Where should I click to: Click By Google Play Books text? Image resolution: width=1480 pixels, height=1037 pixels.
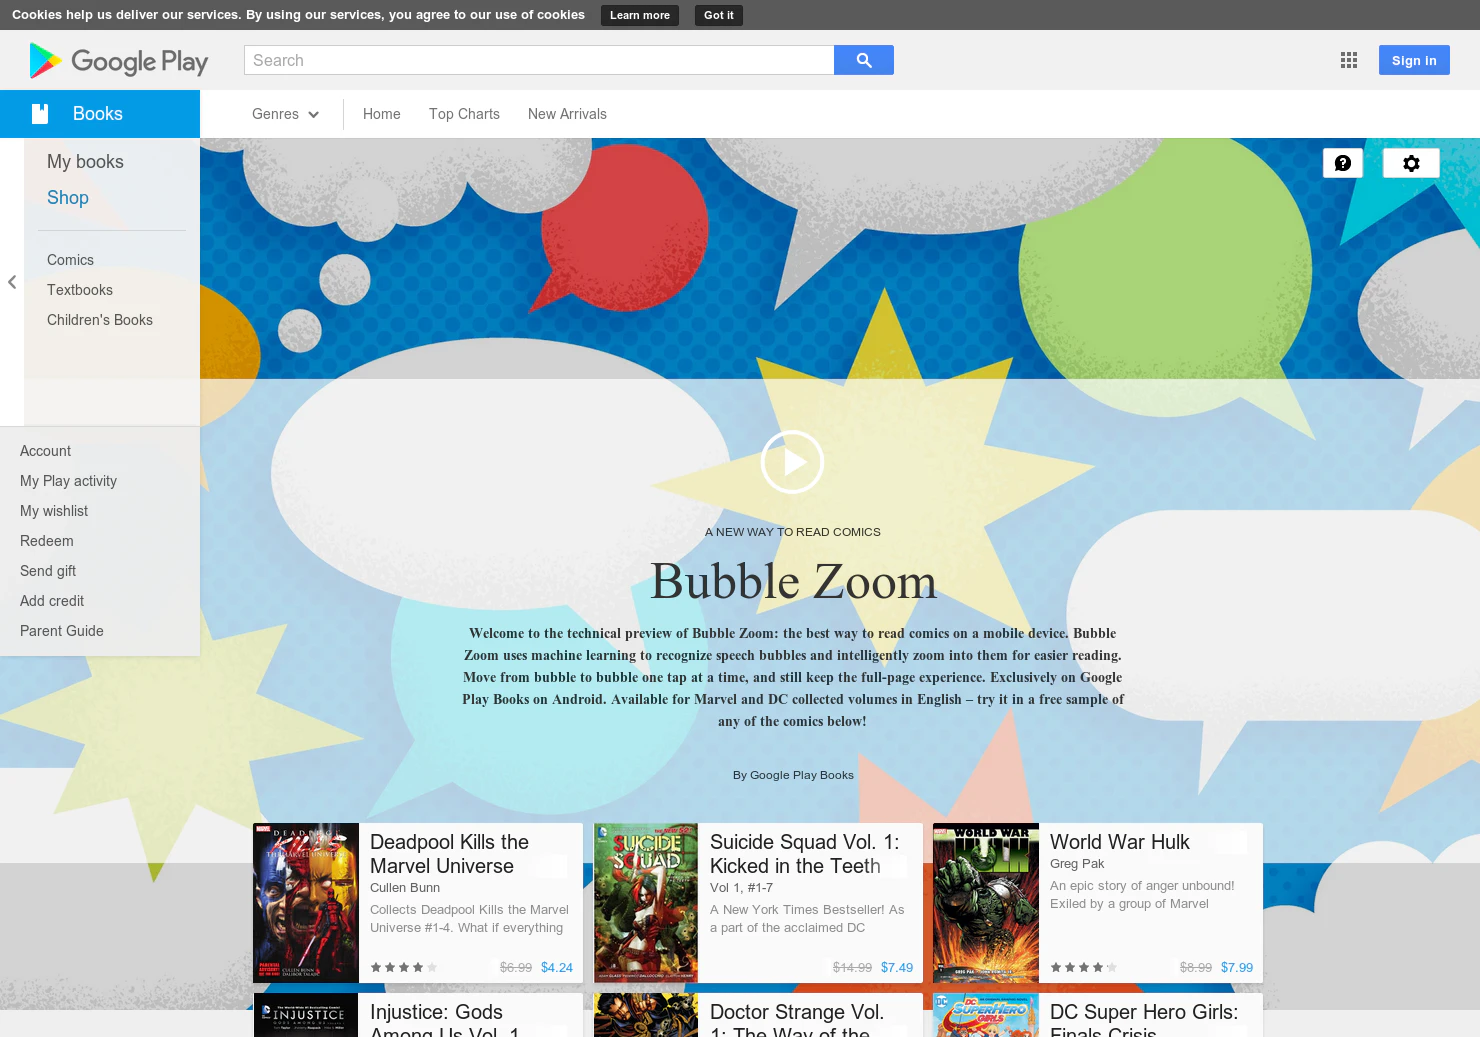click(x=793, y=775)
